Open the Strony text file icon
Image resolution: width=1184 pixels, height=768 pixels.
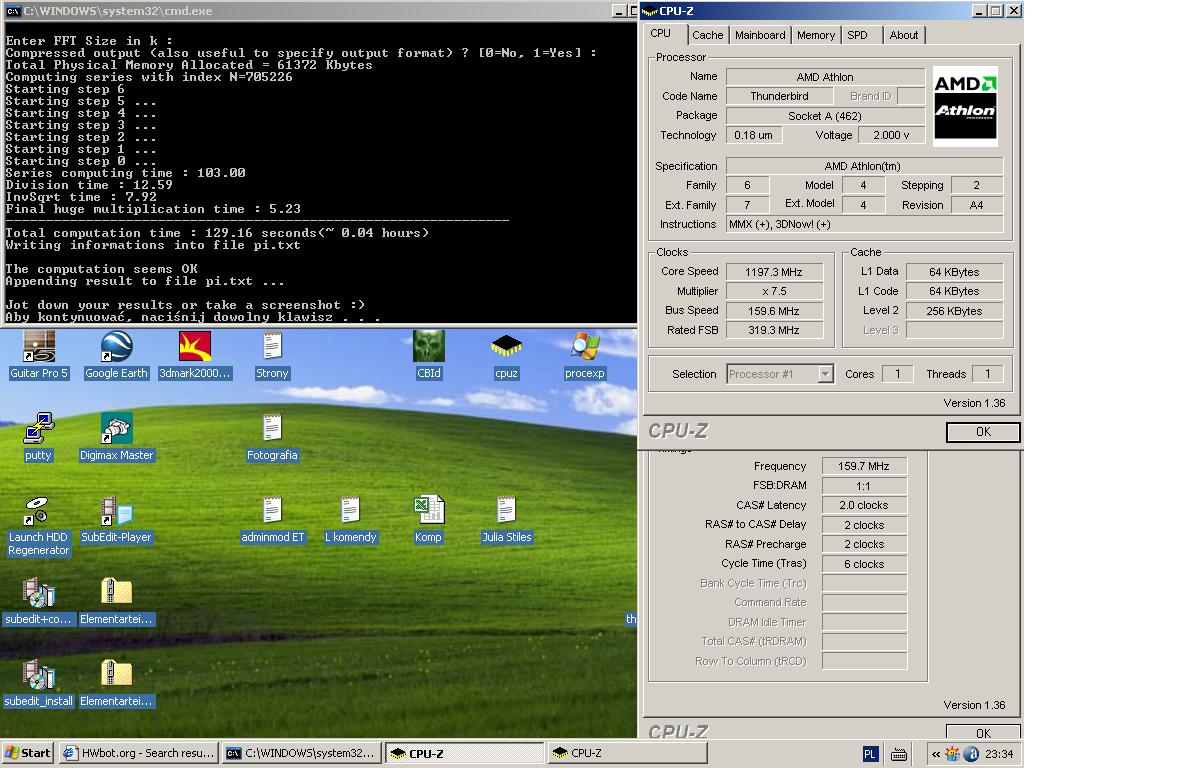(x=272, y=355)
